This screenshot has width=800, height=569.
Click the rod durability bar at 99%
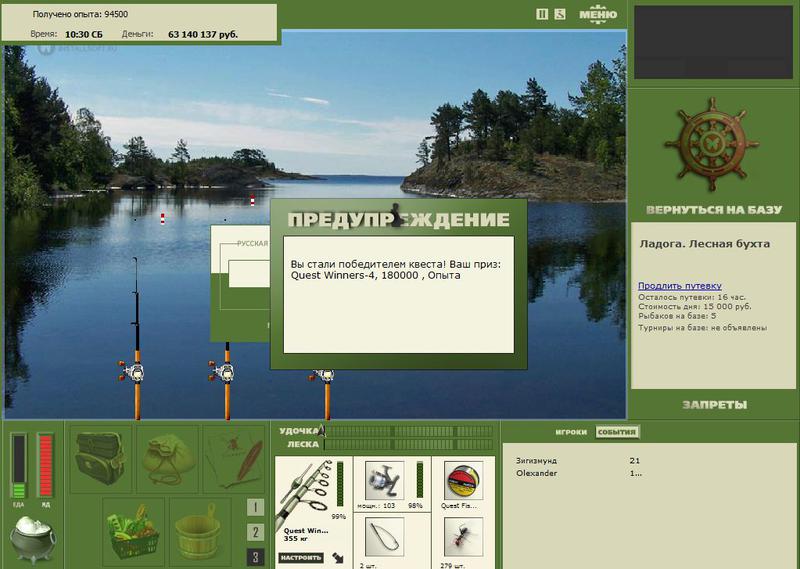coord(340,485)
